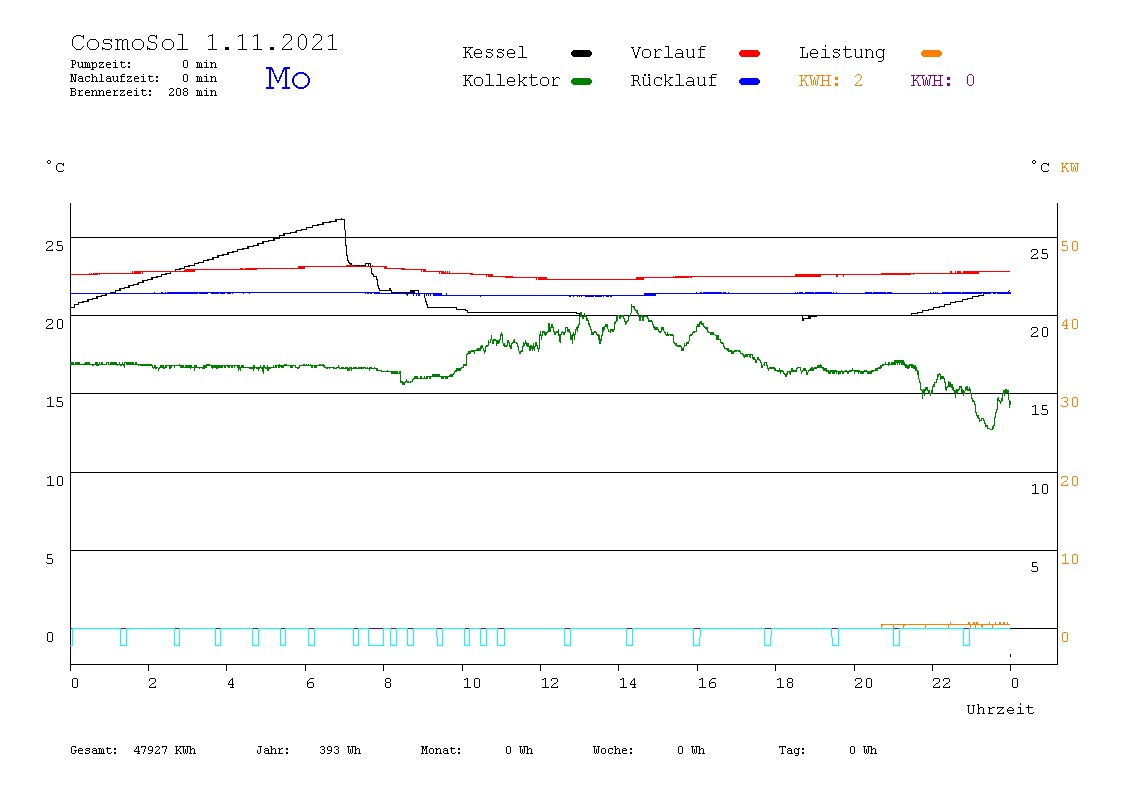Click the "Monat:" label in the footer

tap(441, 750)
